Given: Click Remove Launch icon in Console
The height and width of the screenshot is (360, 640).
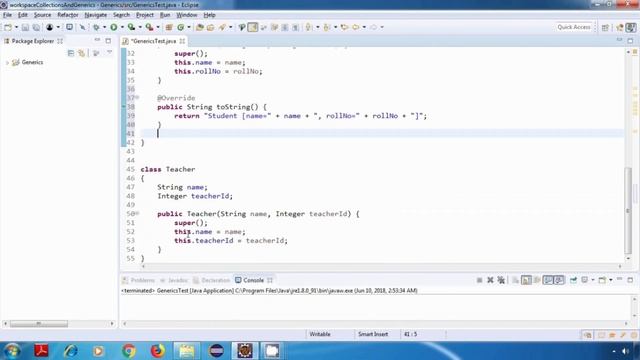Looking at the screenshot, I should 490,280.
